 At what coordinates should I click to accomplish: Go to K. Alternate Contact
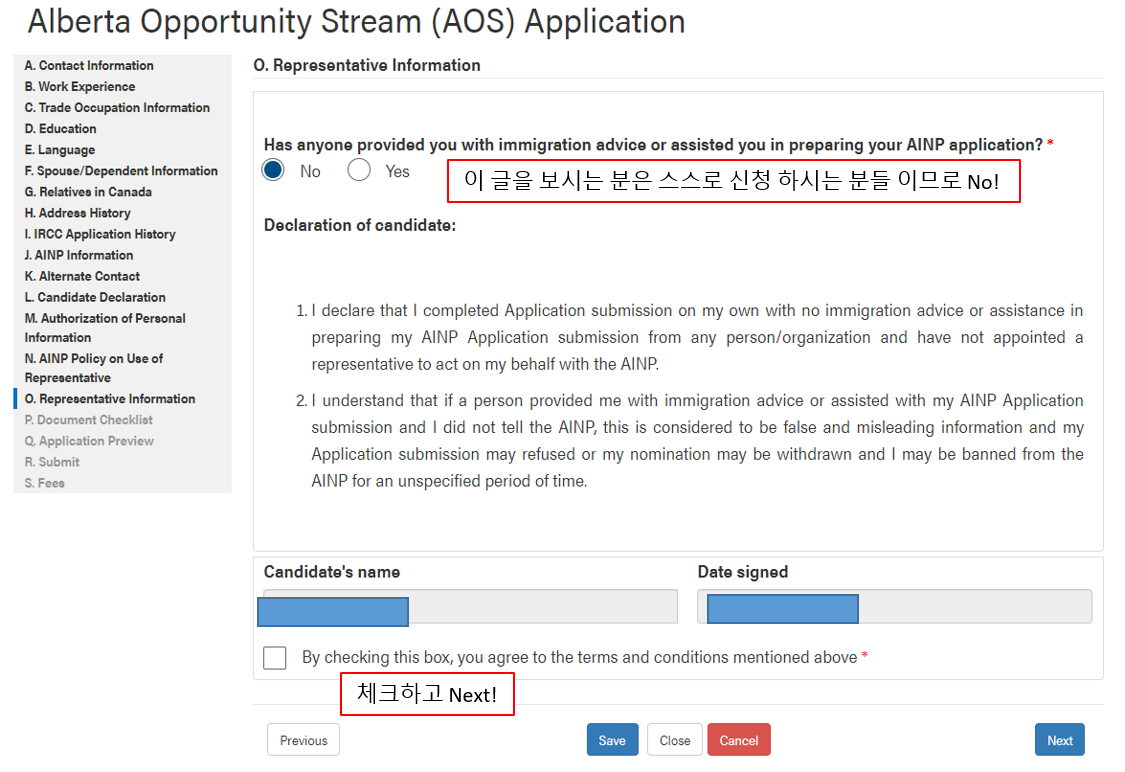83,276
